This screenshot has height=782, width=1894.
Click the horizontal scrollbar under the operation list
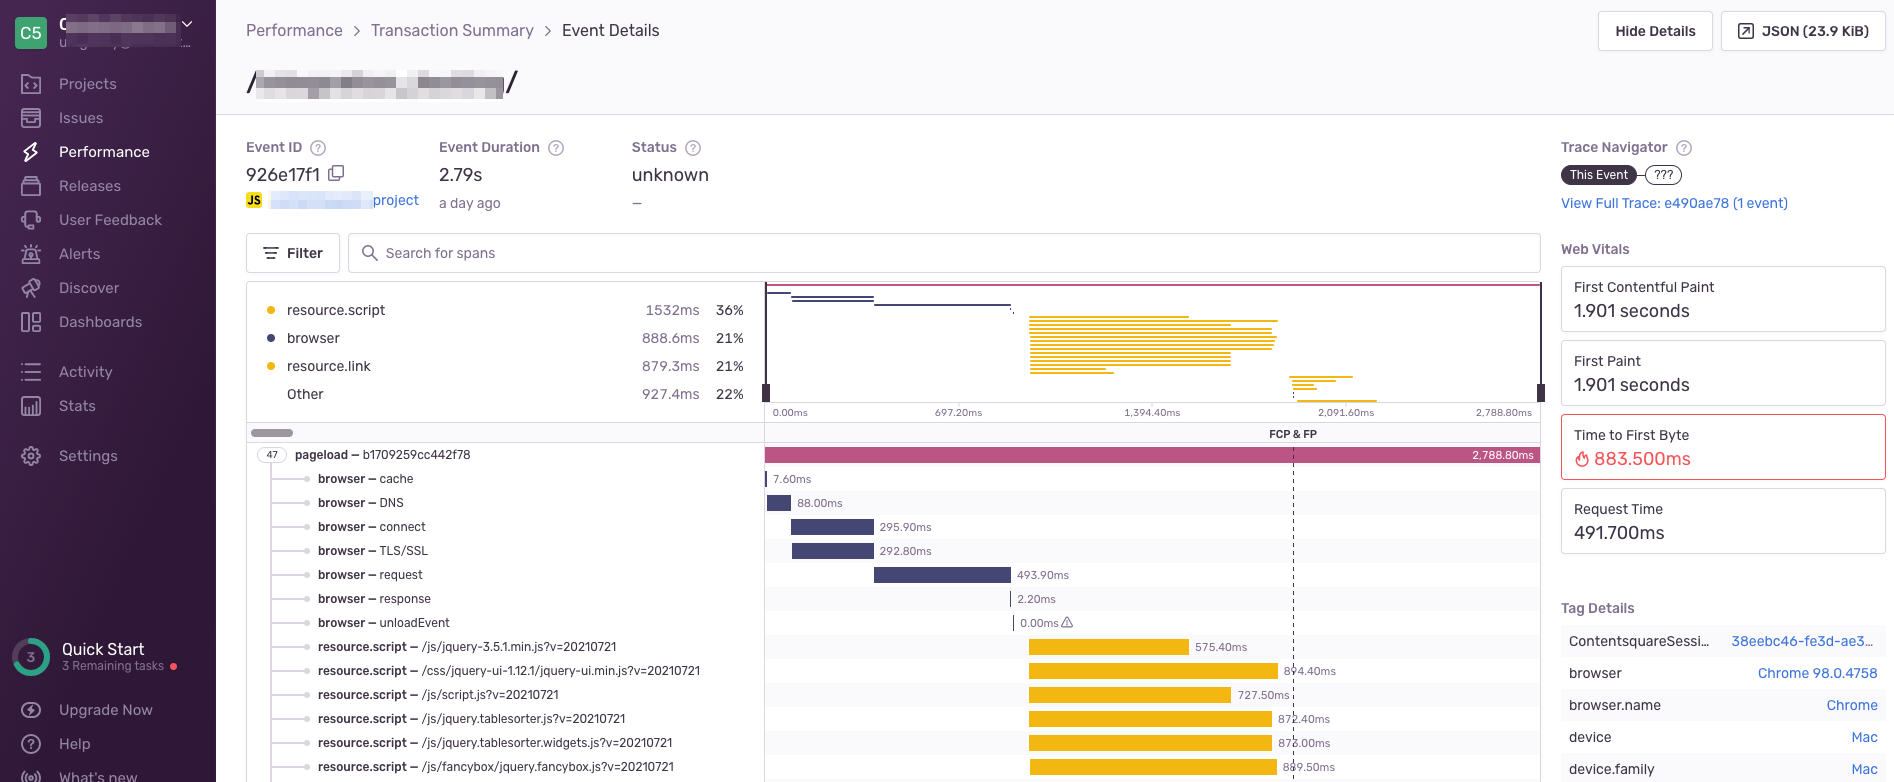[x=272, y=433]
